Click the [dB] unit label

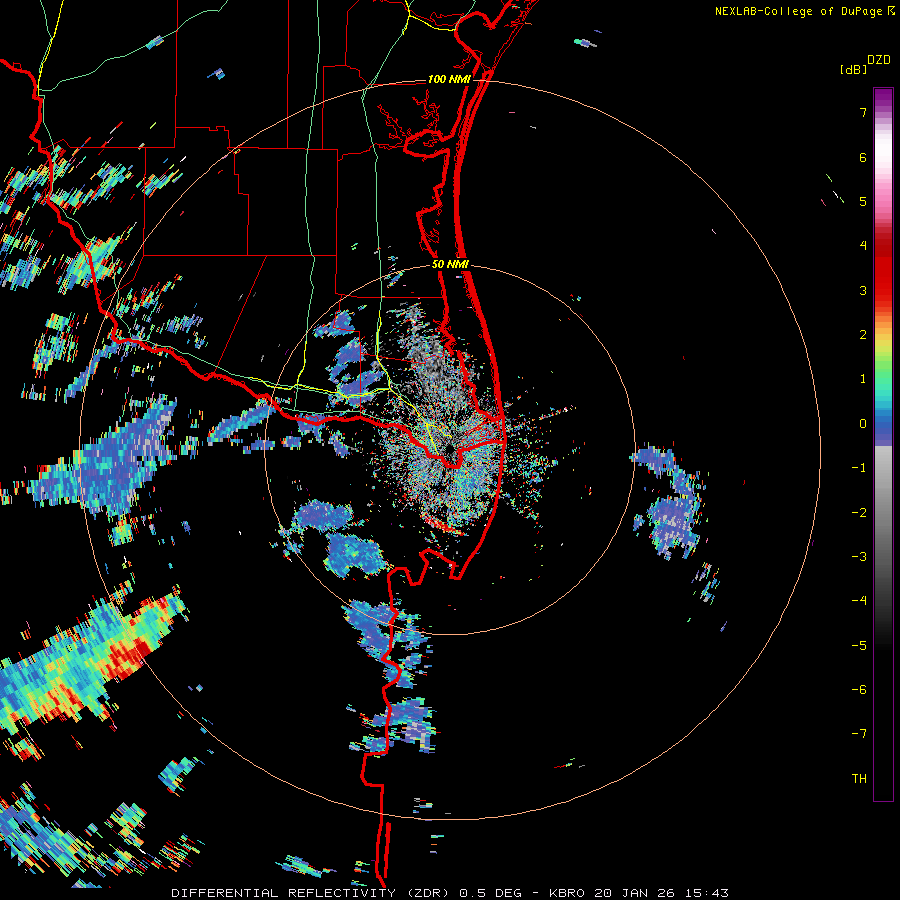pyautogui.click(x=854, y=69)
